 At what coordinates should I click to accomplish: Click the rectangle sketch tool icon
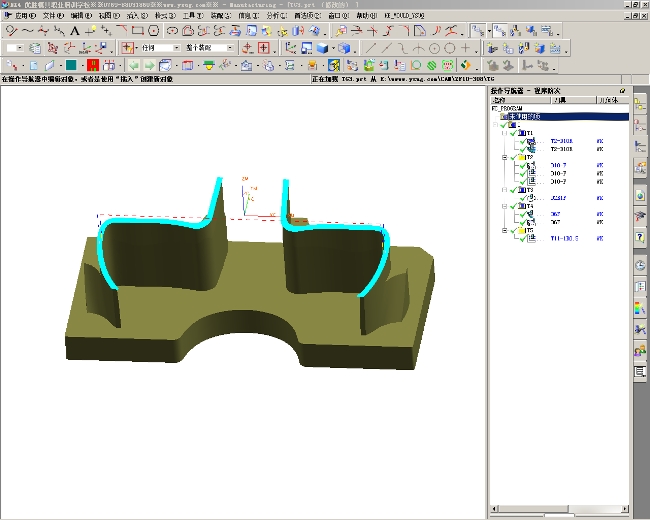click(x=137, y=31)
